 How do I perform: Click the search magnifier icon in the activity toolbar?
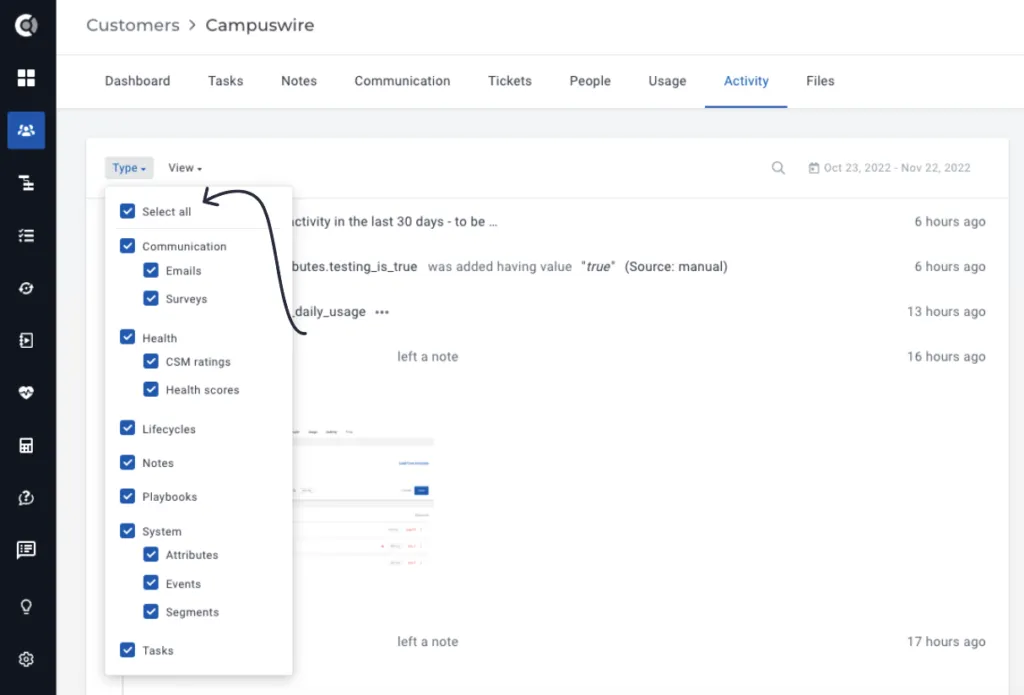(778, 168)
